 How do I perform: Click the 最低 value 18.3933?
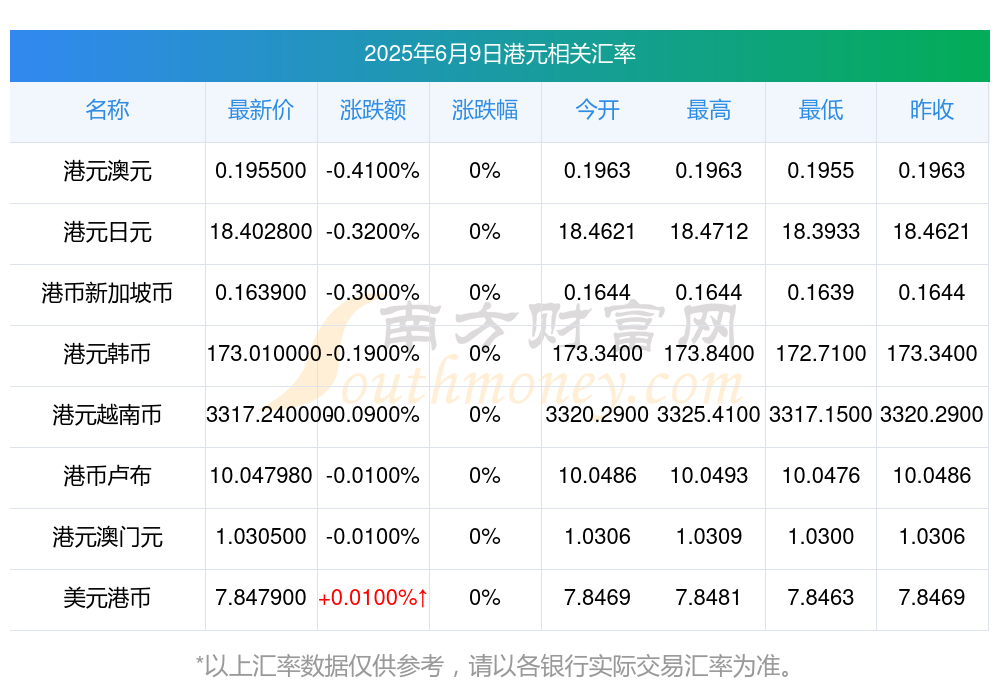821,231
